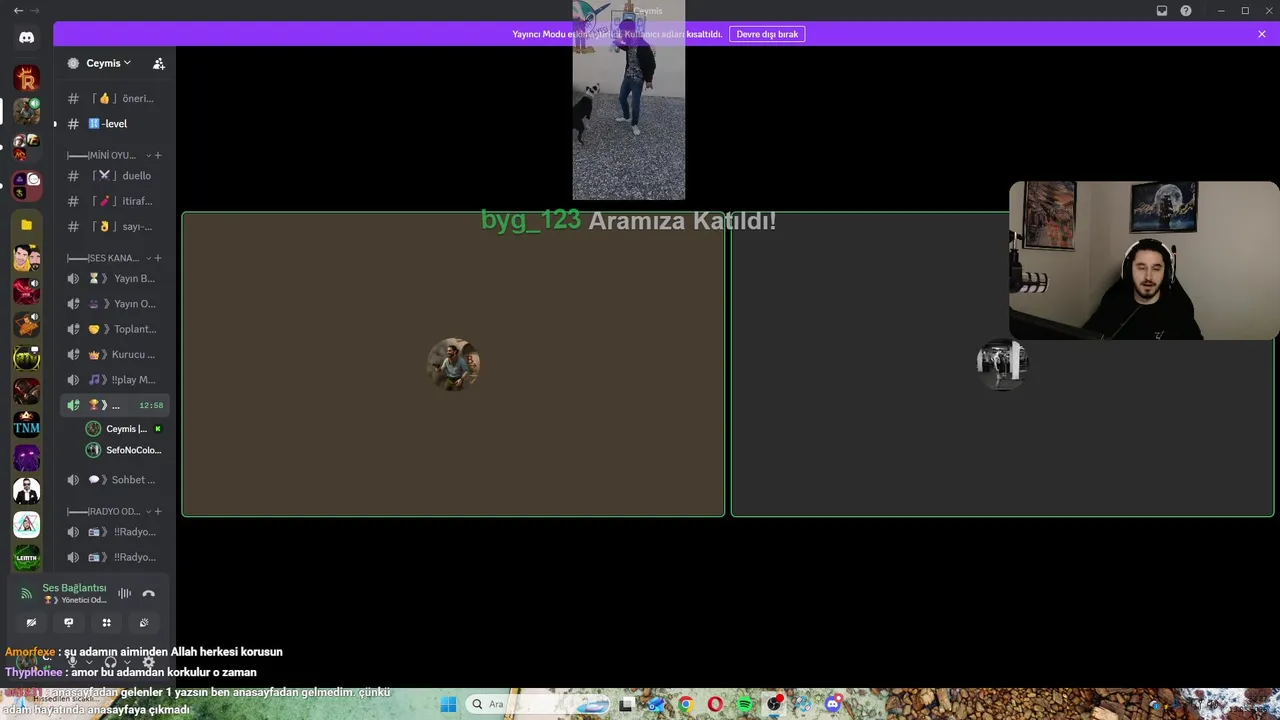Screen dimensions: 1280x720
Task: Toggle microphone mute in user panel
Action: (x=72, y=661)
